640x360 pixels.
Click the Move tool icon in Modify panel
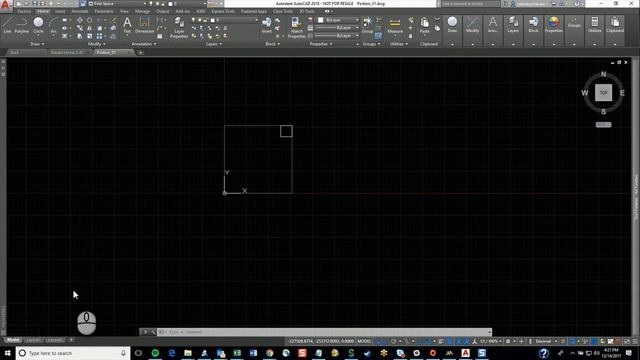80,20
